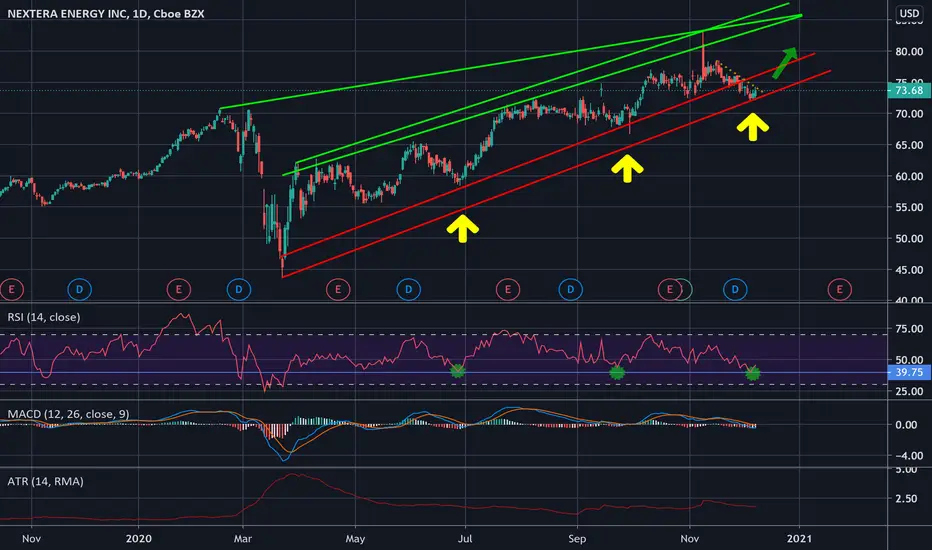Click the 39.75 RSI value label
Viewport: 932px width, 550px height.
(x=909, y=372)
